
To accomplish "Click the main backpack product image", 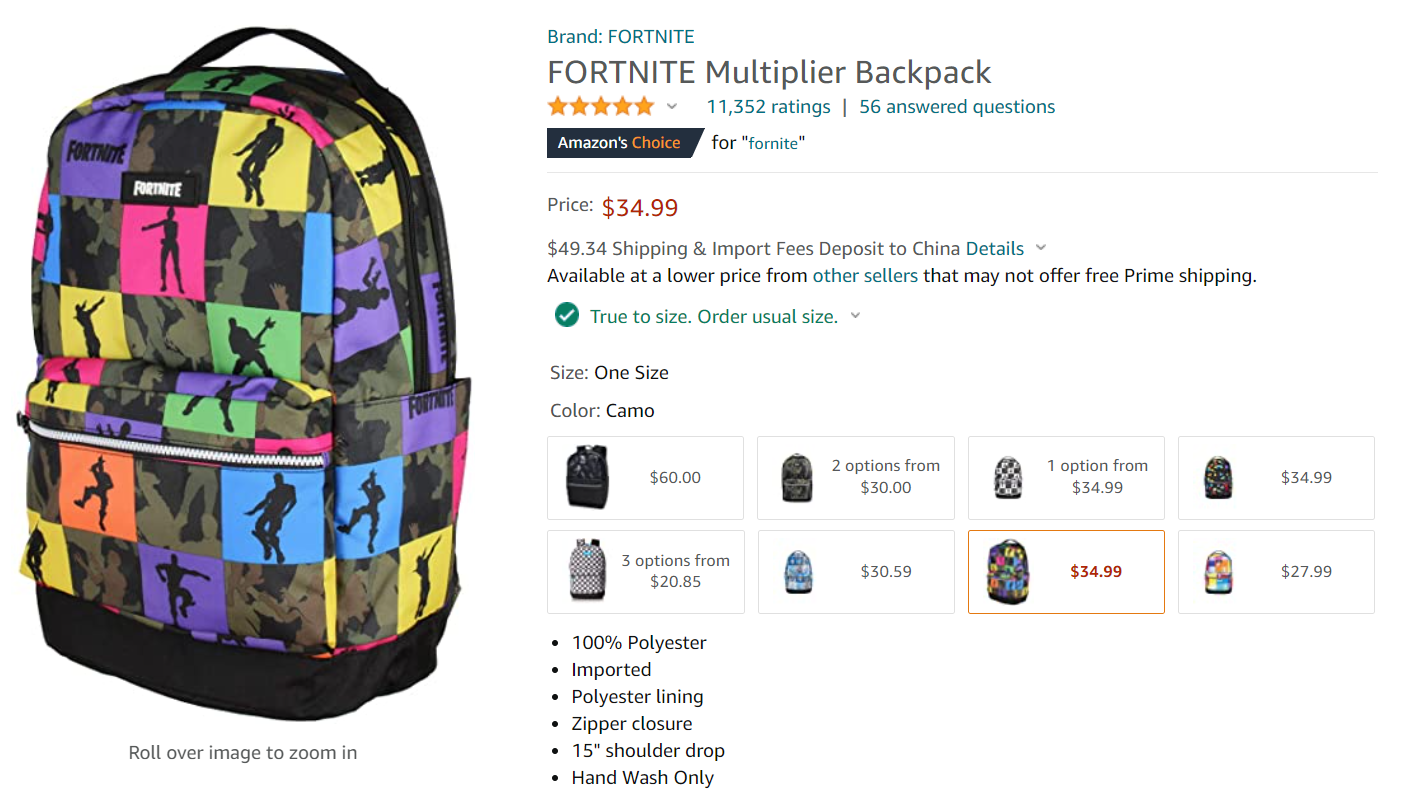I will tap(245, 375).
